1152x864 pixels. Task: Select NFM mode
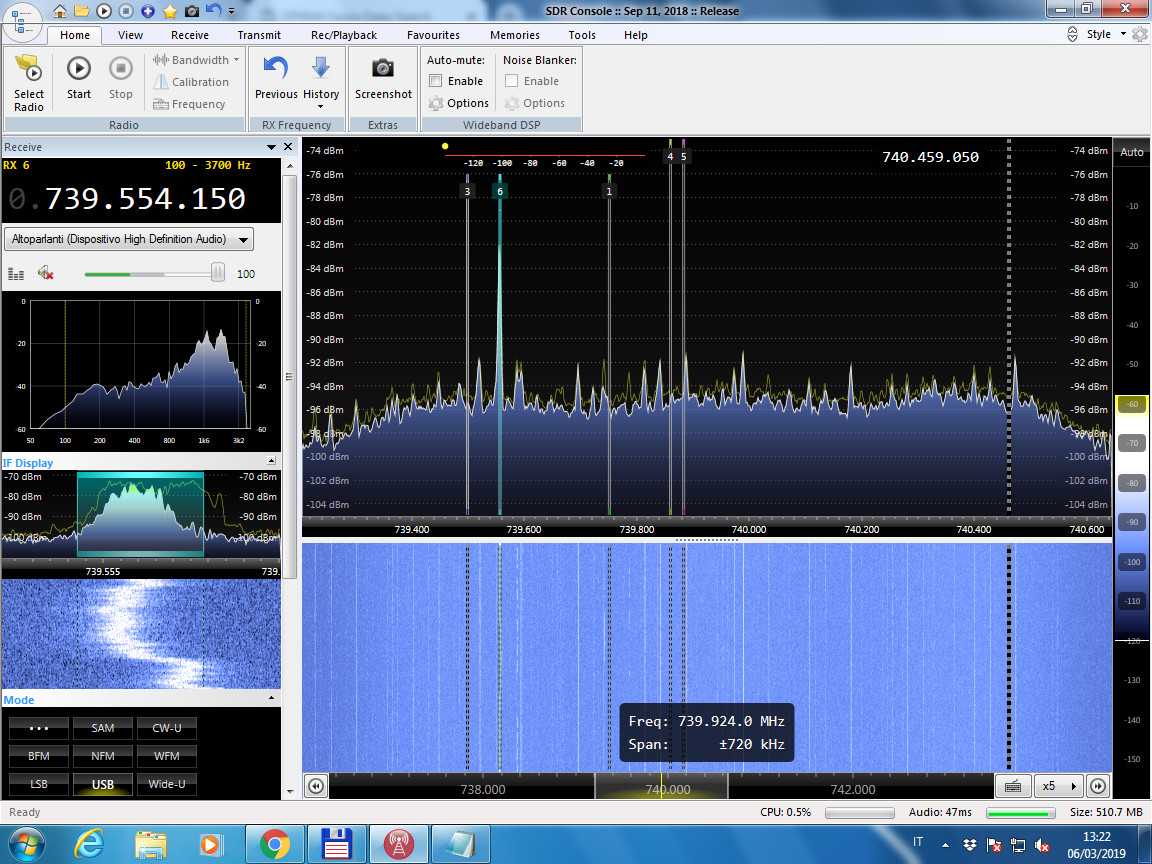[x=103, y=756]
